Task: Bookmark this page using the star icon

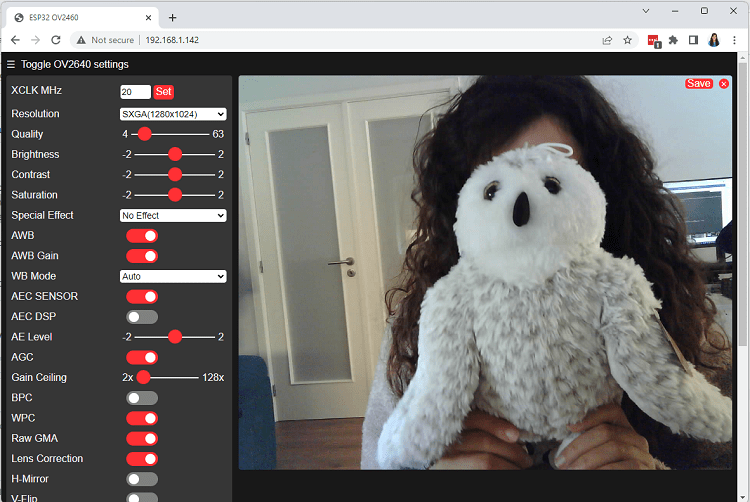Action: pyautogui.click(x=627, y=40)
